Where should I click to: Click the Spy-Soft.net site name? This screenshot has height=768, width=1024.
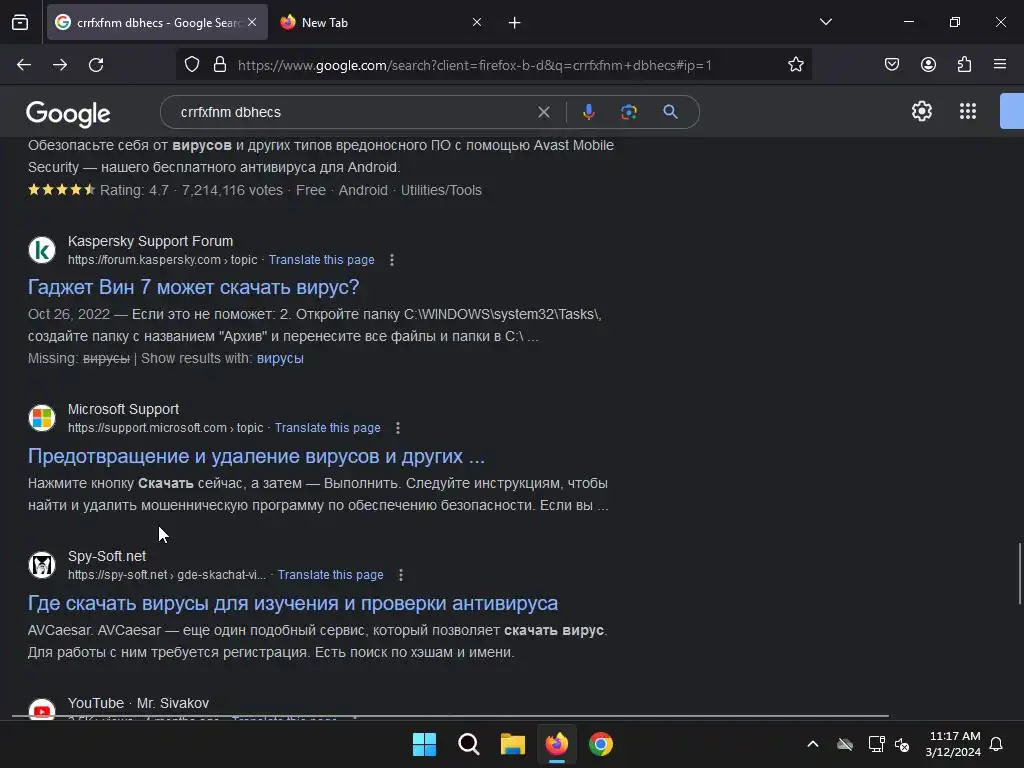pyautogui.click(x=107, y=556)
